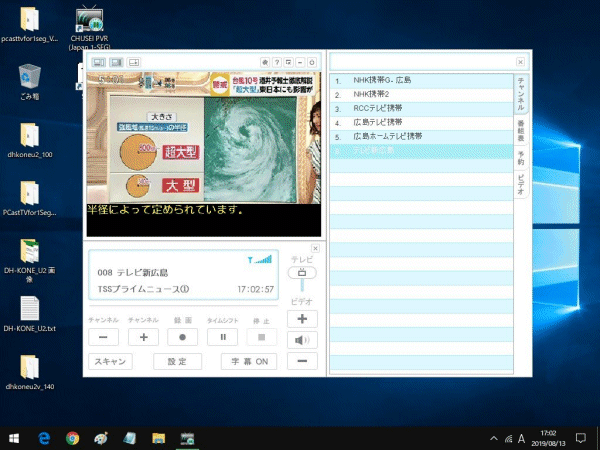Select the DH-KONE_U2 画像 folder

coord(30,261)
